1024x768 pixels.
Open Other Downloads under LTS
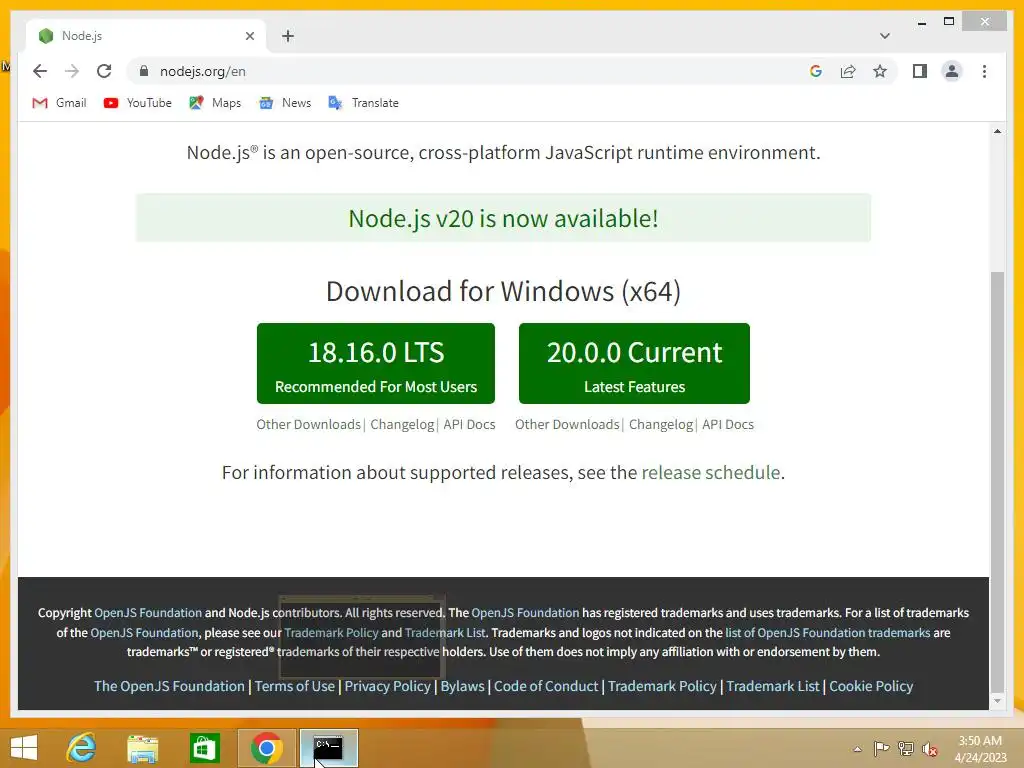point(308,424)
